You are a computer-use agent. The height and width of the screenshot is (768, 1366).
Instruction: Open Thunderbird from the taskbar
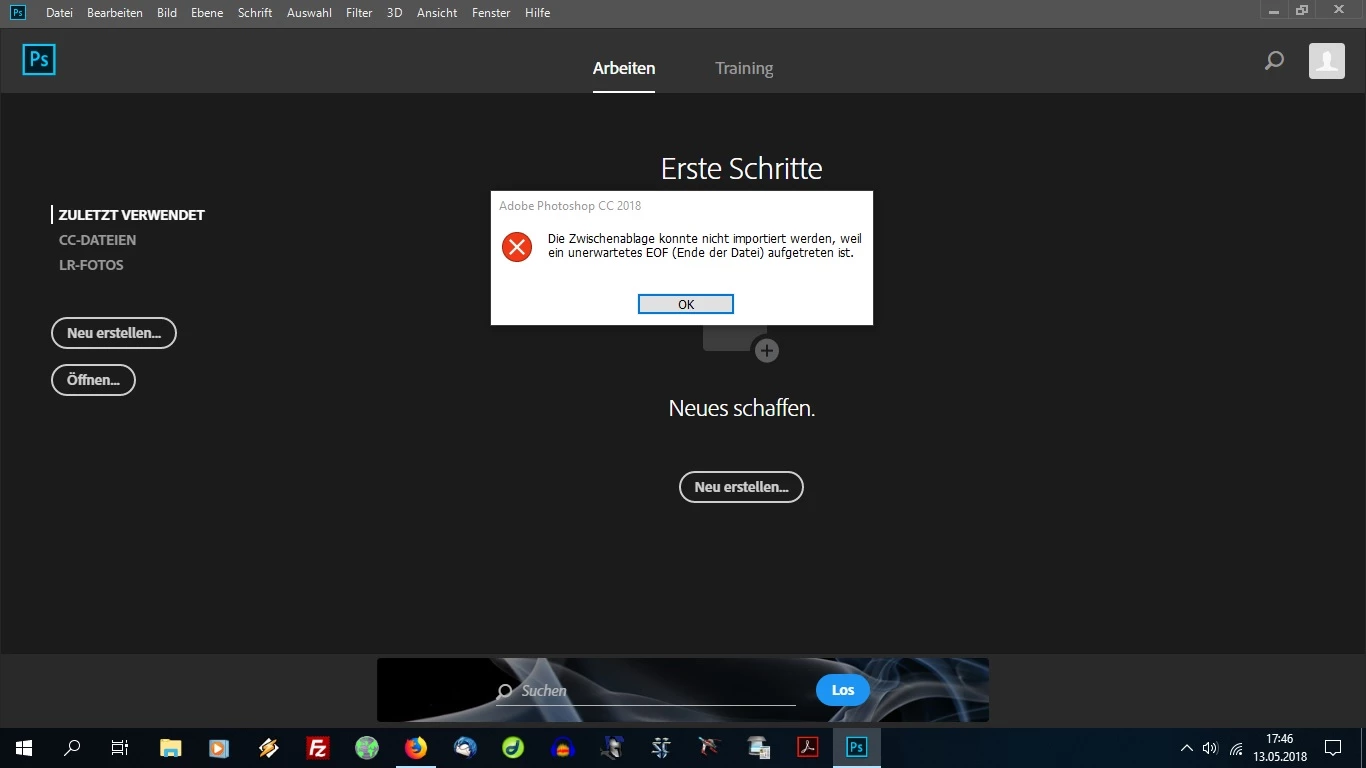(465, 747)
